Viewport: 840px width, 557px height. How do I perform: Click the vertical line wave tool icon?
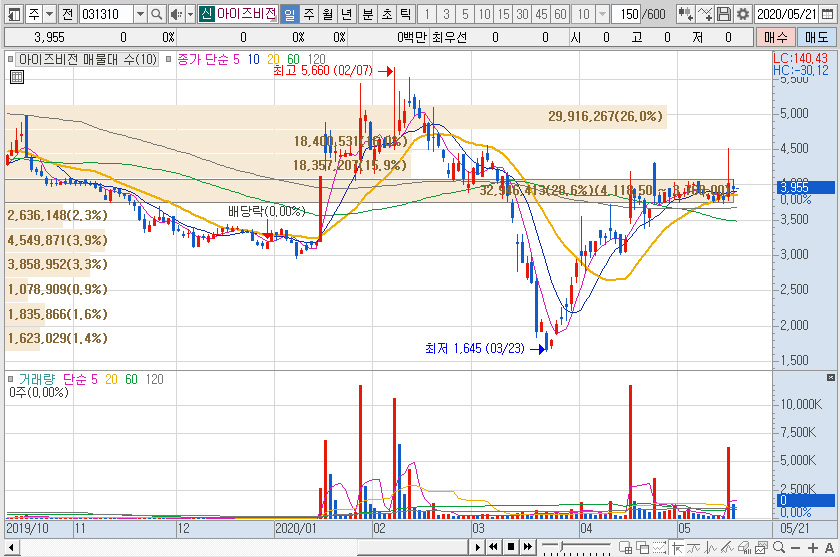710,547
